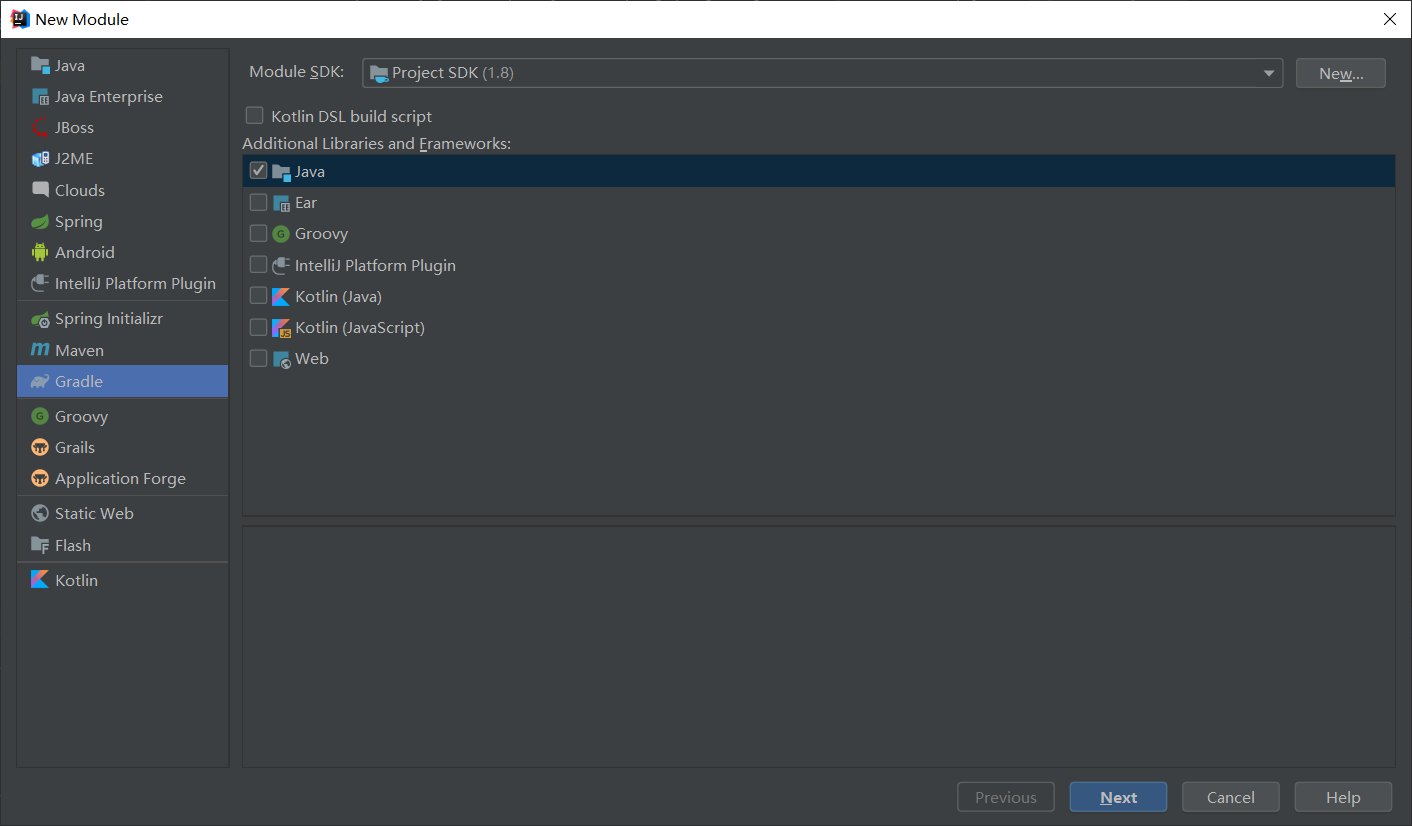Open the Module SDK dropdown arrow

point(1269,73)
